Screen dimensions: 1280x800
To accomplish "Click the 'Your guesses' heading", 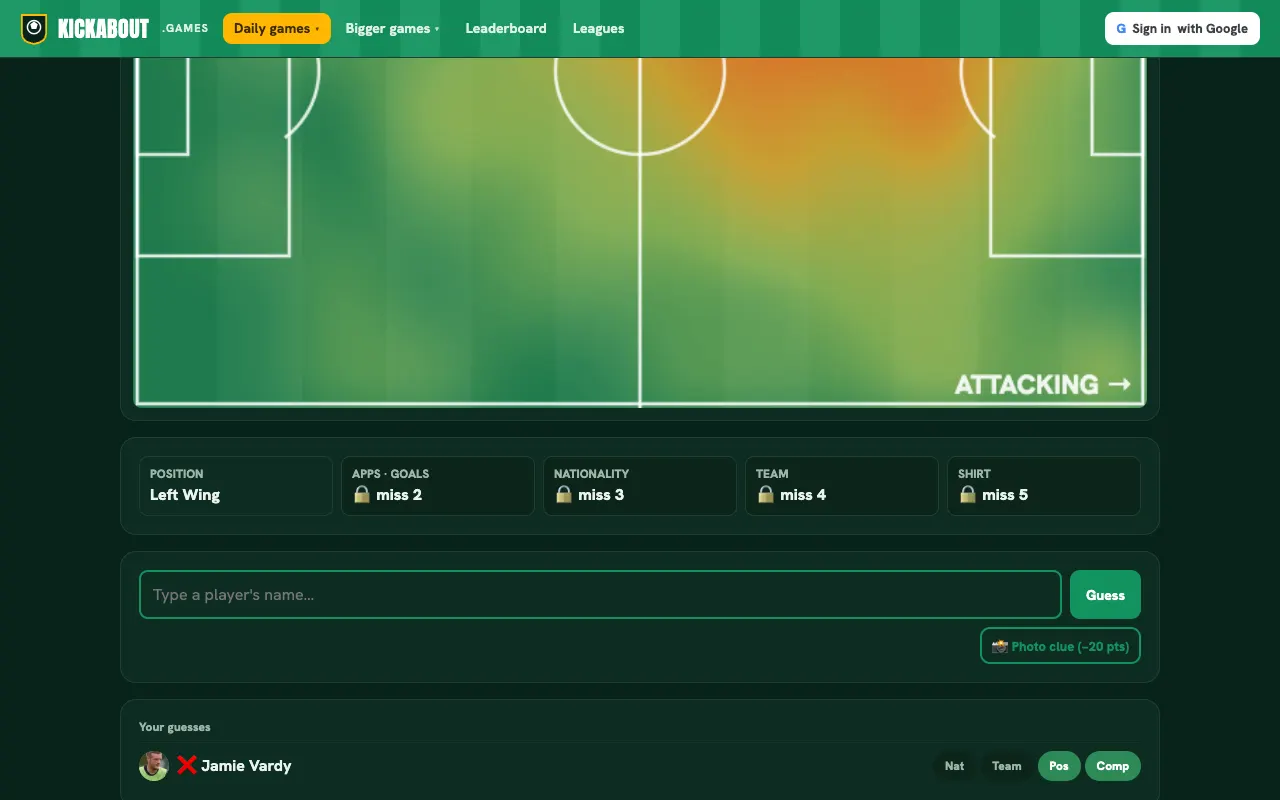I will pos(175,727).
